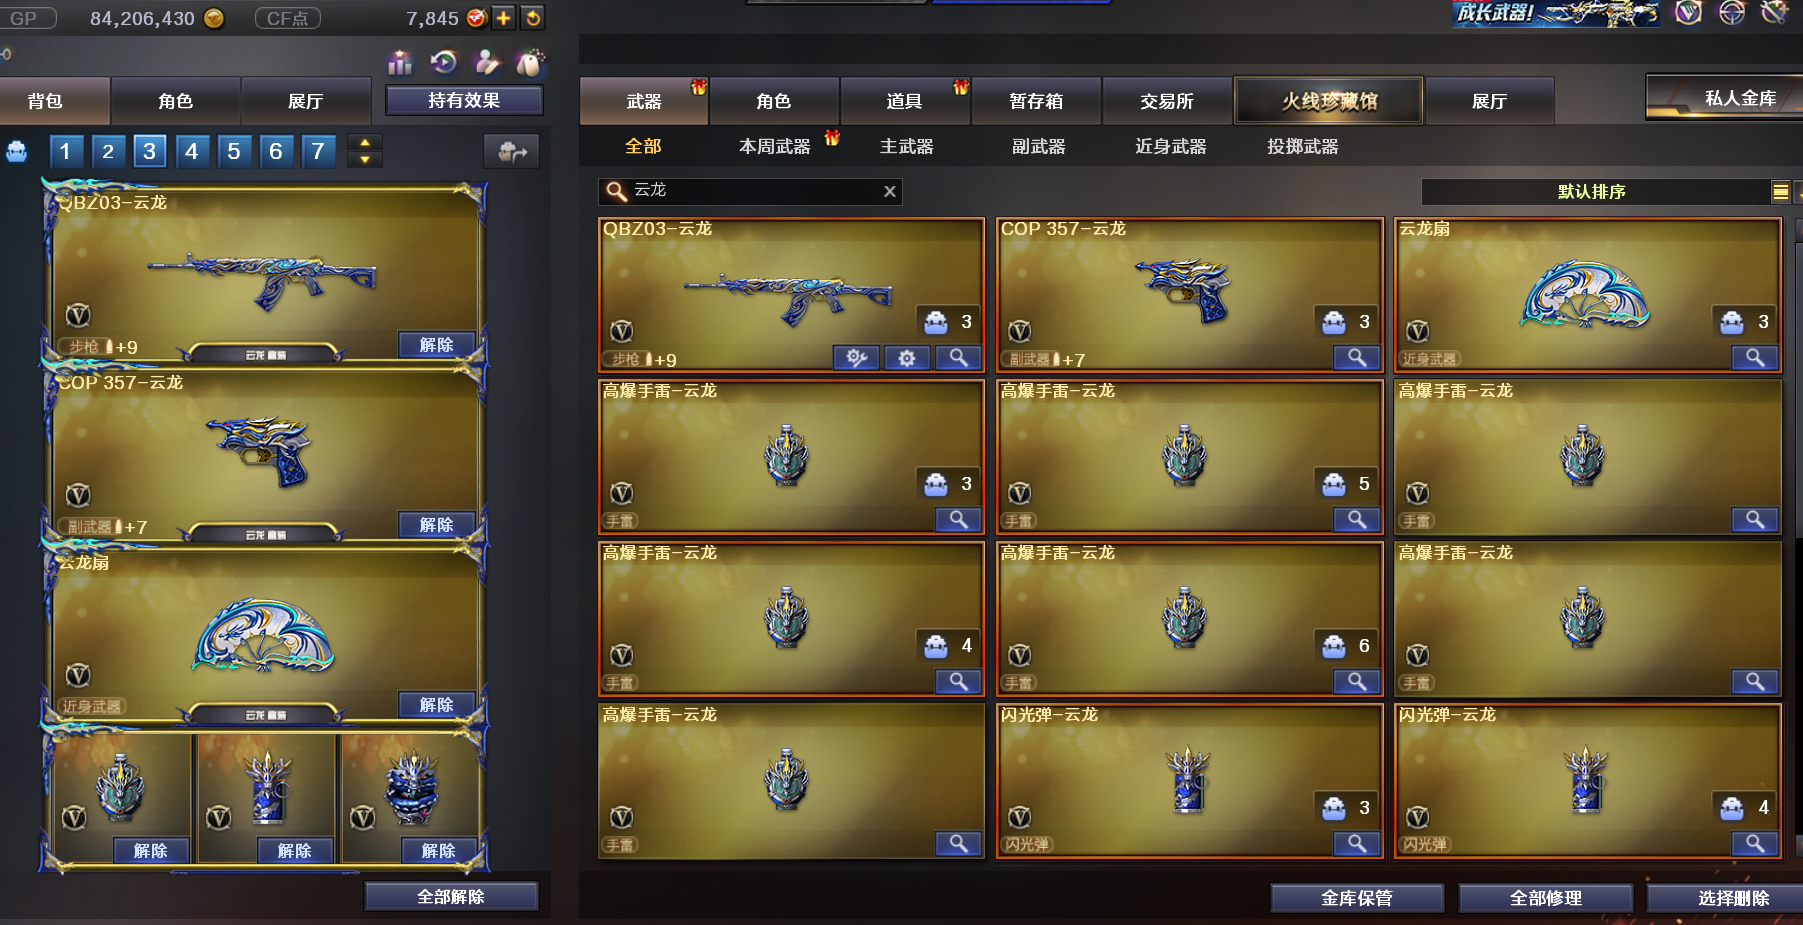Switch to the 交易所 tab
Viewport: 1803px width, 925px height.
pyautogui.click(x=1166, y=101)
